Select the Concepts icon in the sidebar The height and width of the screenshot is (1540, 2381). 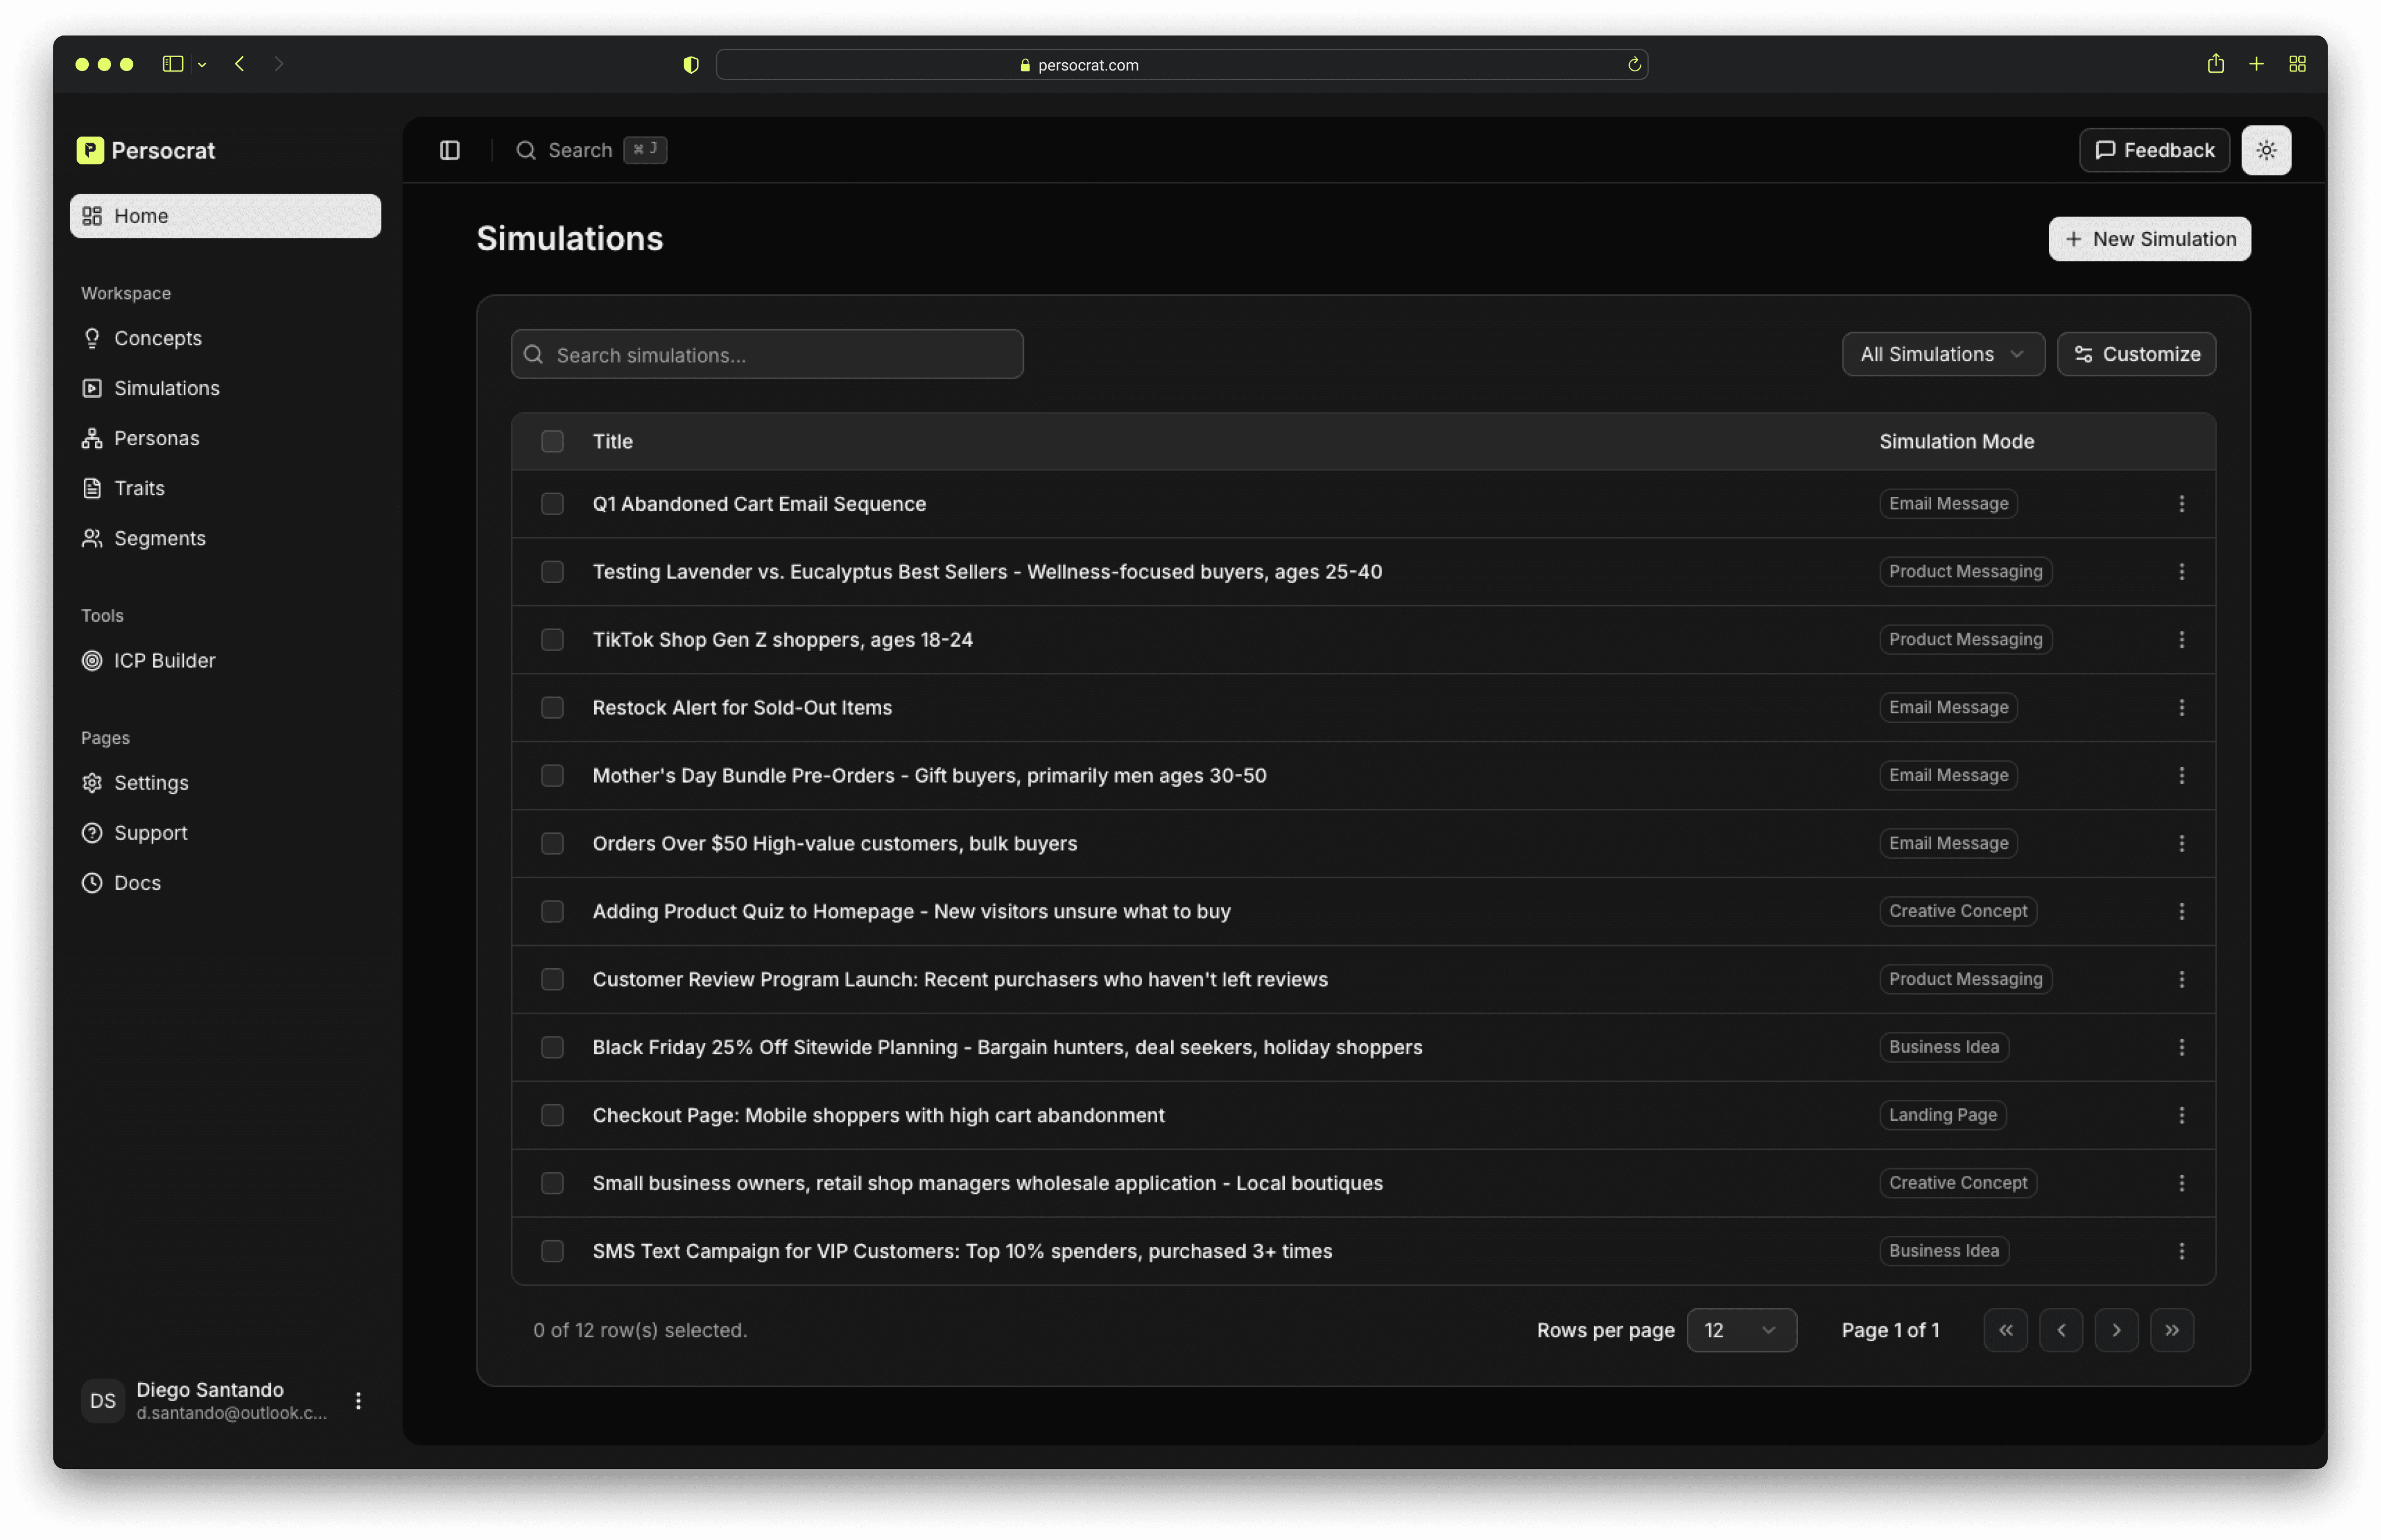click(92, 338)
